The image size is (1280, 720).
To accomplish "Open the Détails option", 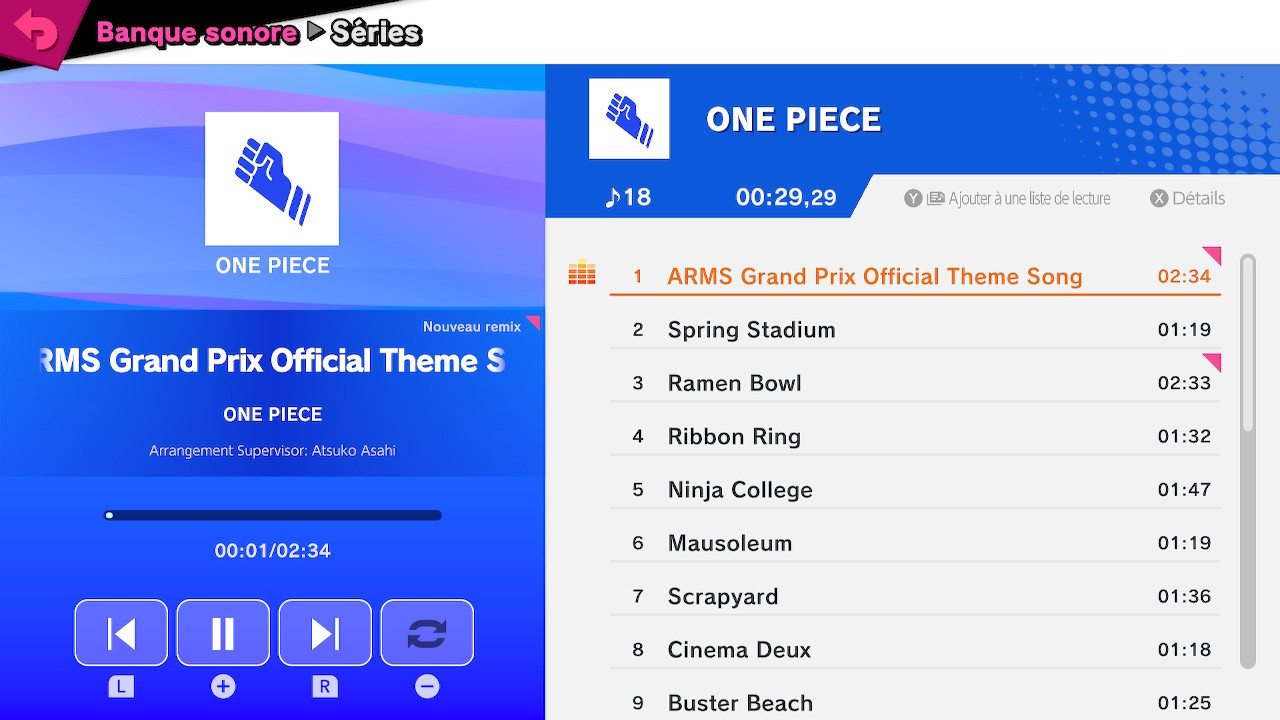I will point(1188,198).
